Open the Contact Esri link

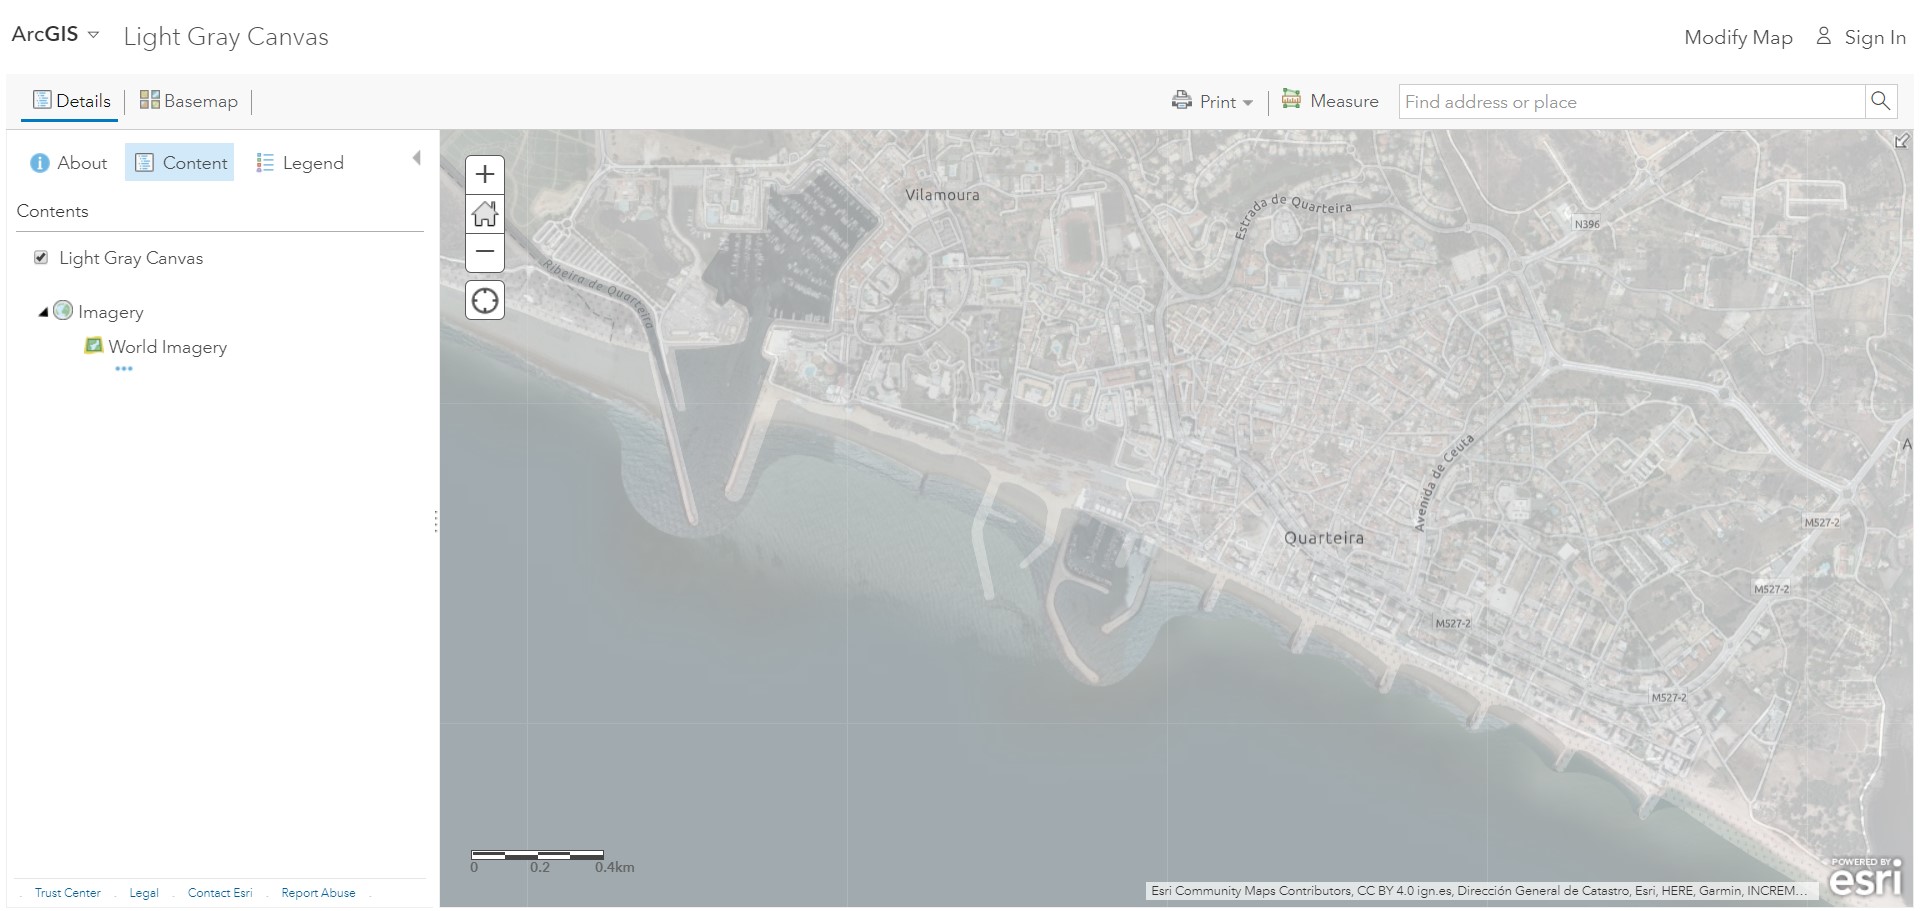pos(220,893)
